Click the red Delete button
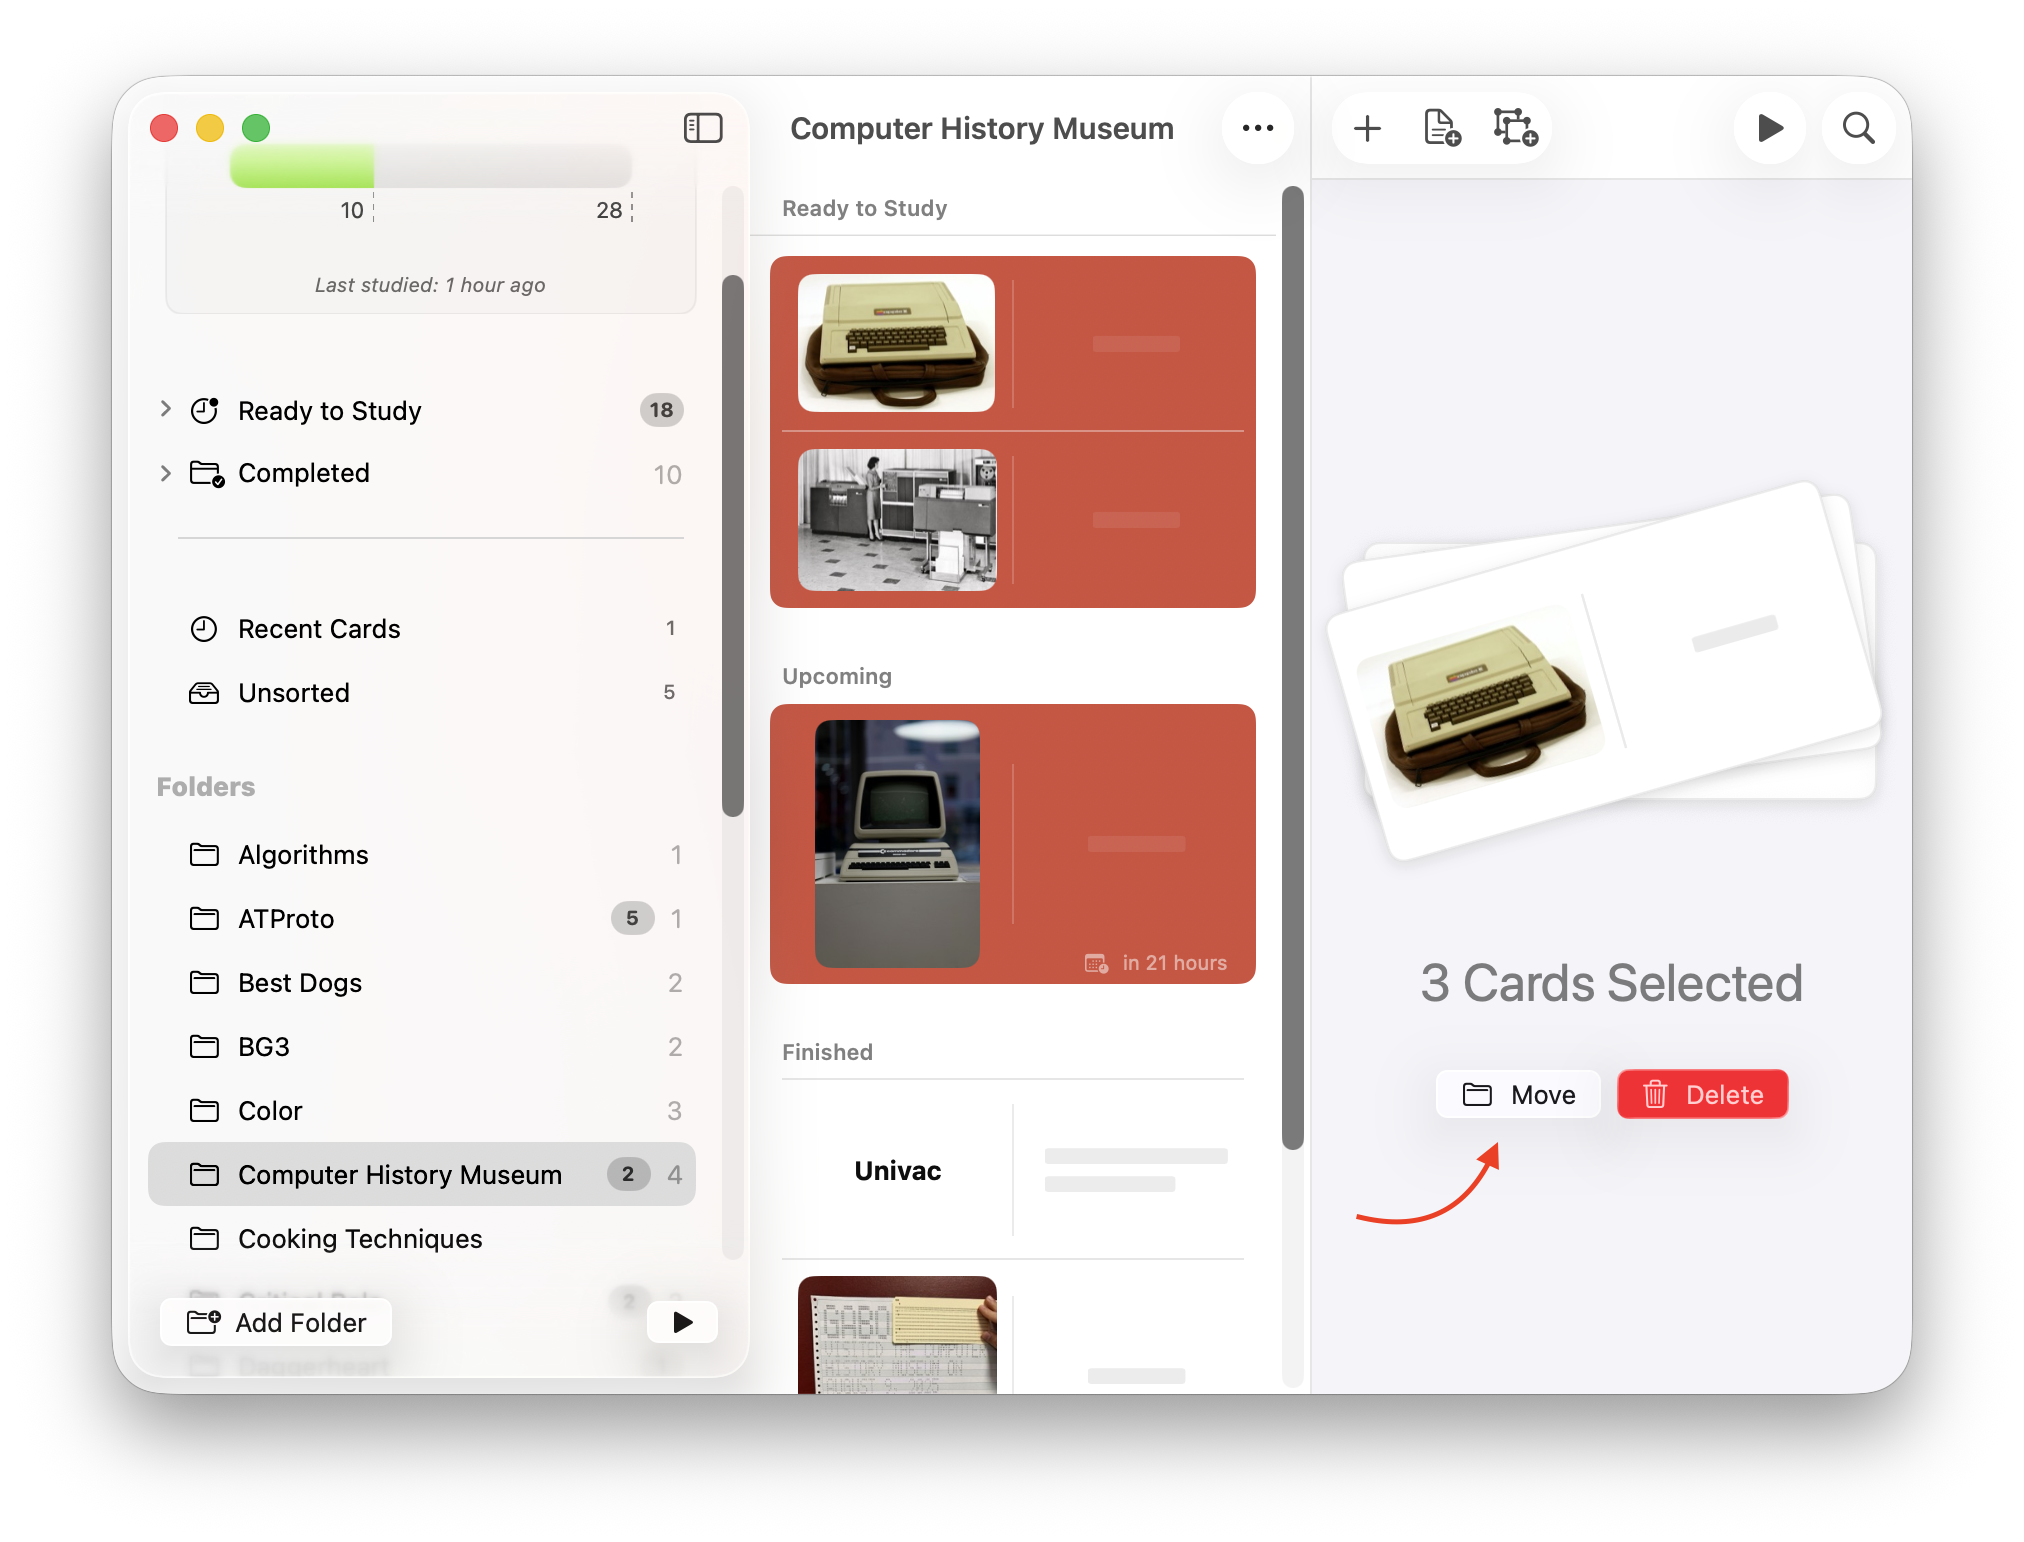Viewport: 2024px width, 1542px height. pos(1702,1095)
